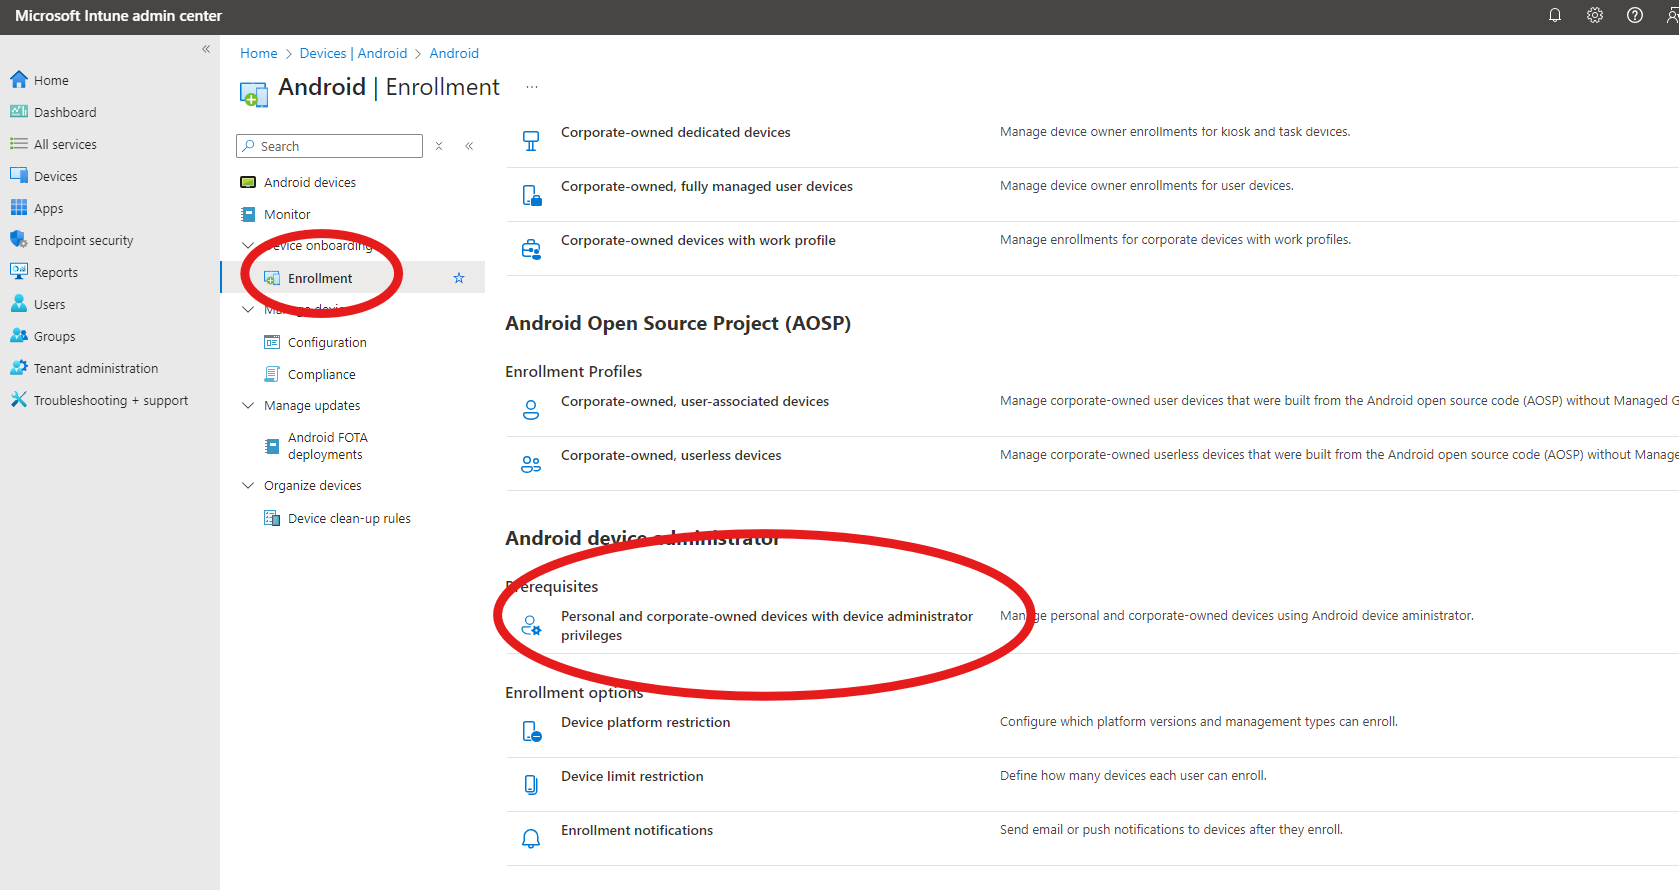This screenshot has height=890, width=1679.
Task: Collapse the Manage updates section
Action: pos(248,405)
